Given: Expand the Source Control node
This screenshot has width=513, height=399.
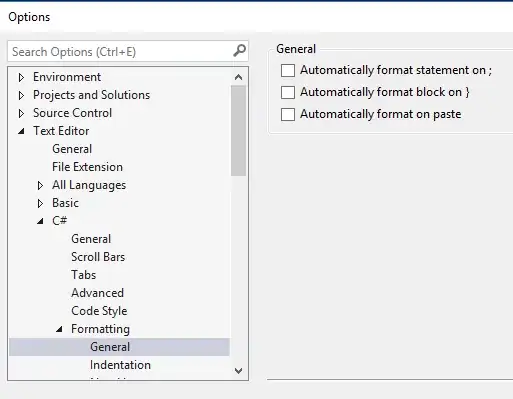Looking at the screenshot, I should point(21,113).
